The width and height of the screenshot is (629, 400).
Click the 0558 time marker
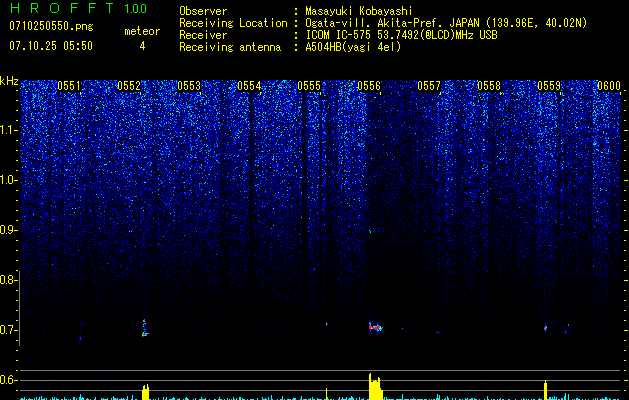click(x=489, y=86)
